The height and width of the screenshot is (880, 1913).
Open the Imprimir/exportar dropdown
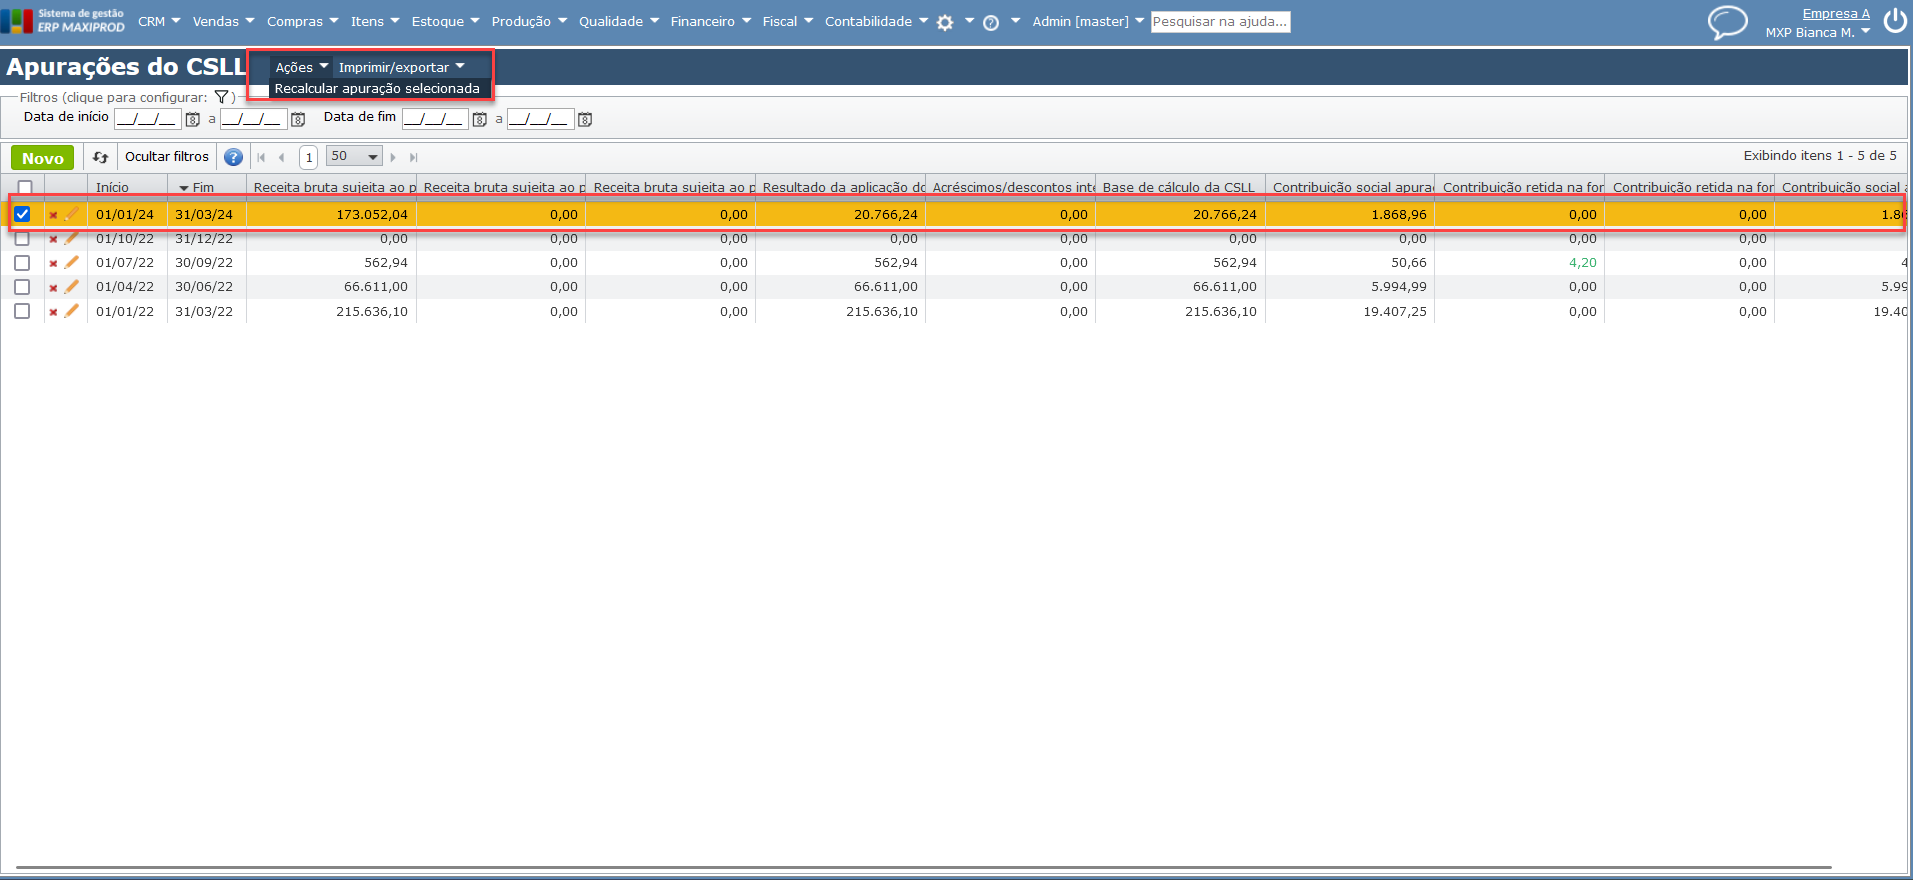[401, 67]
